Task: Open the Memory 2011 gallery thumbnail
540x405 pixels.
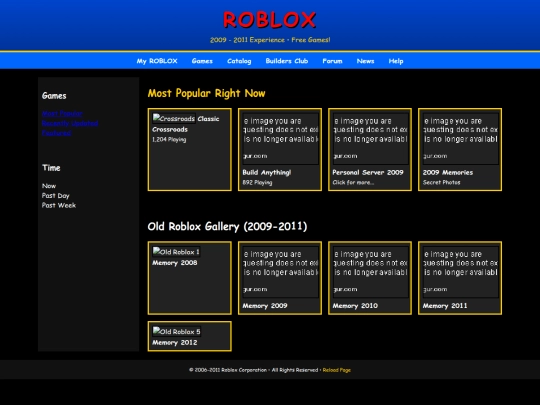Action: point(460,272)
